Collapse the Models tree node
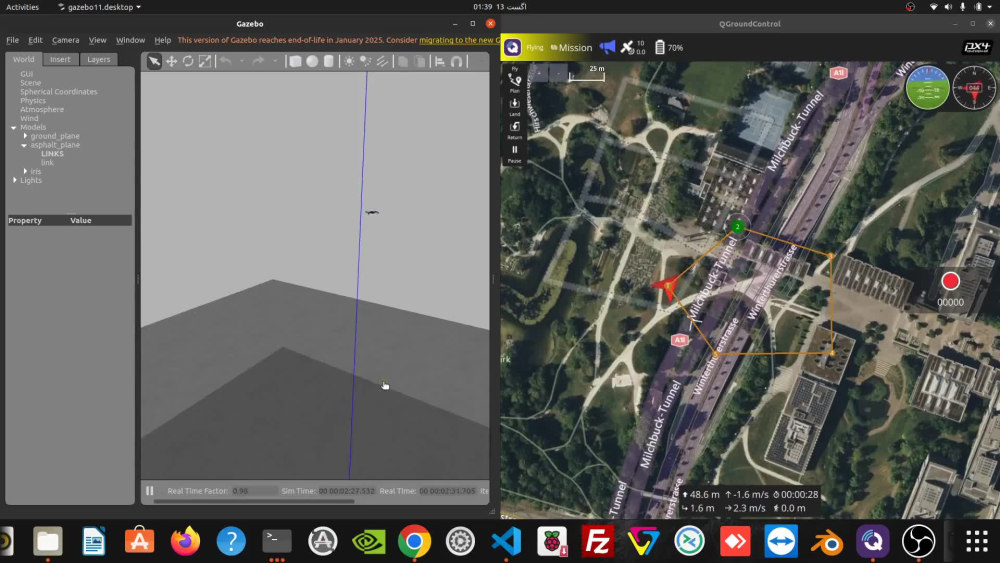1000x563 pixels. pyautogui.click(x=13, y=128)
